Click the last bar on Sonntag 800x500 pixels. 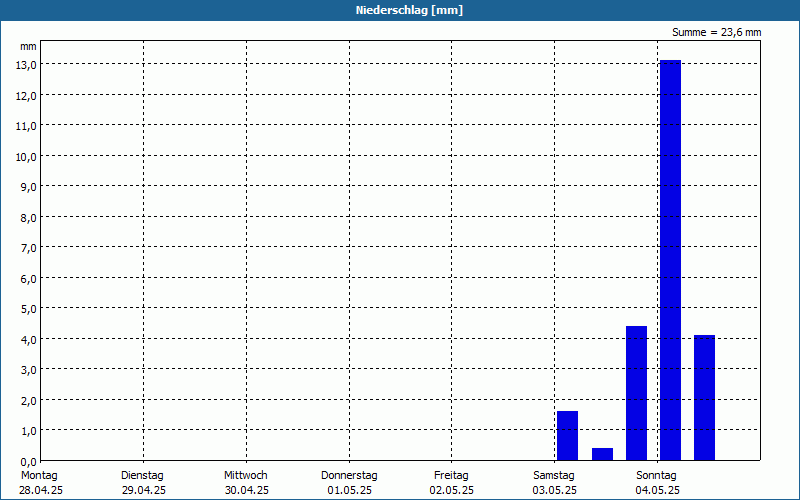(x=705, y=398)
